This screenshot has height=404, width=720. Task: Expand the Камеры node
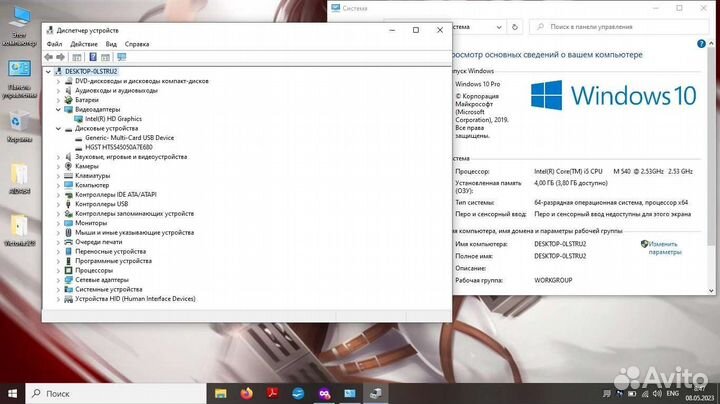pyautogui.click(x=58, y=166)
